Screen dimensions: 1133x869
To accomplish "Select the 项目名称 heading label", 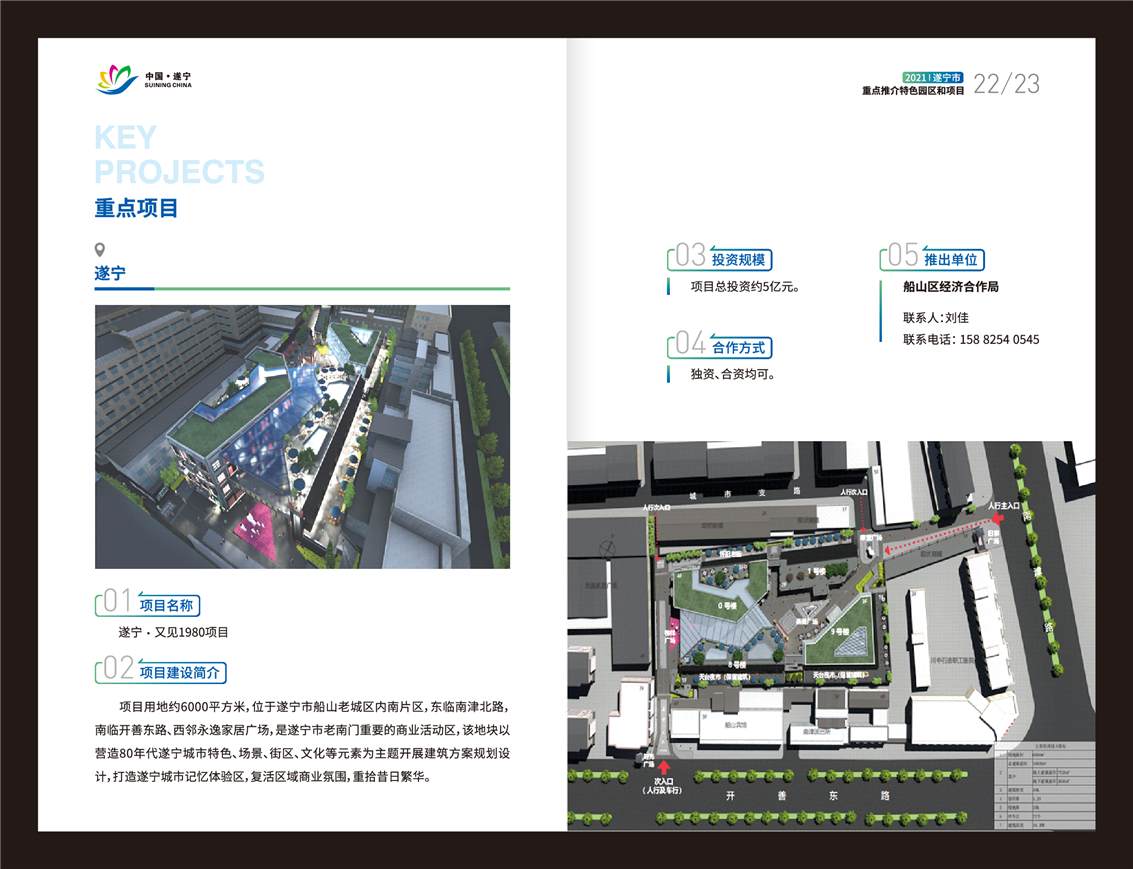I will (166, 605).
